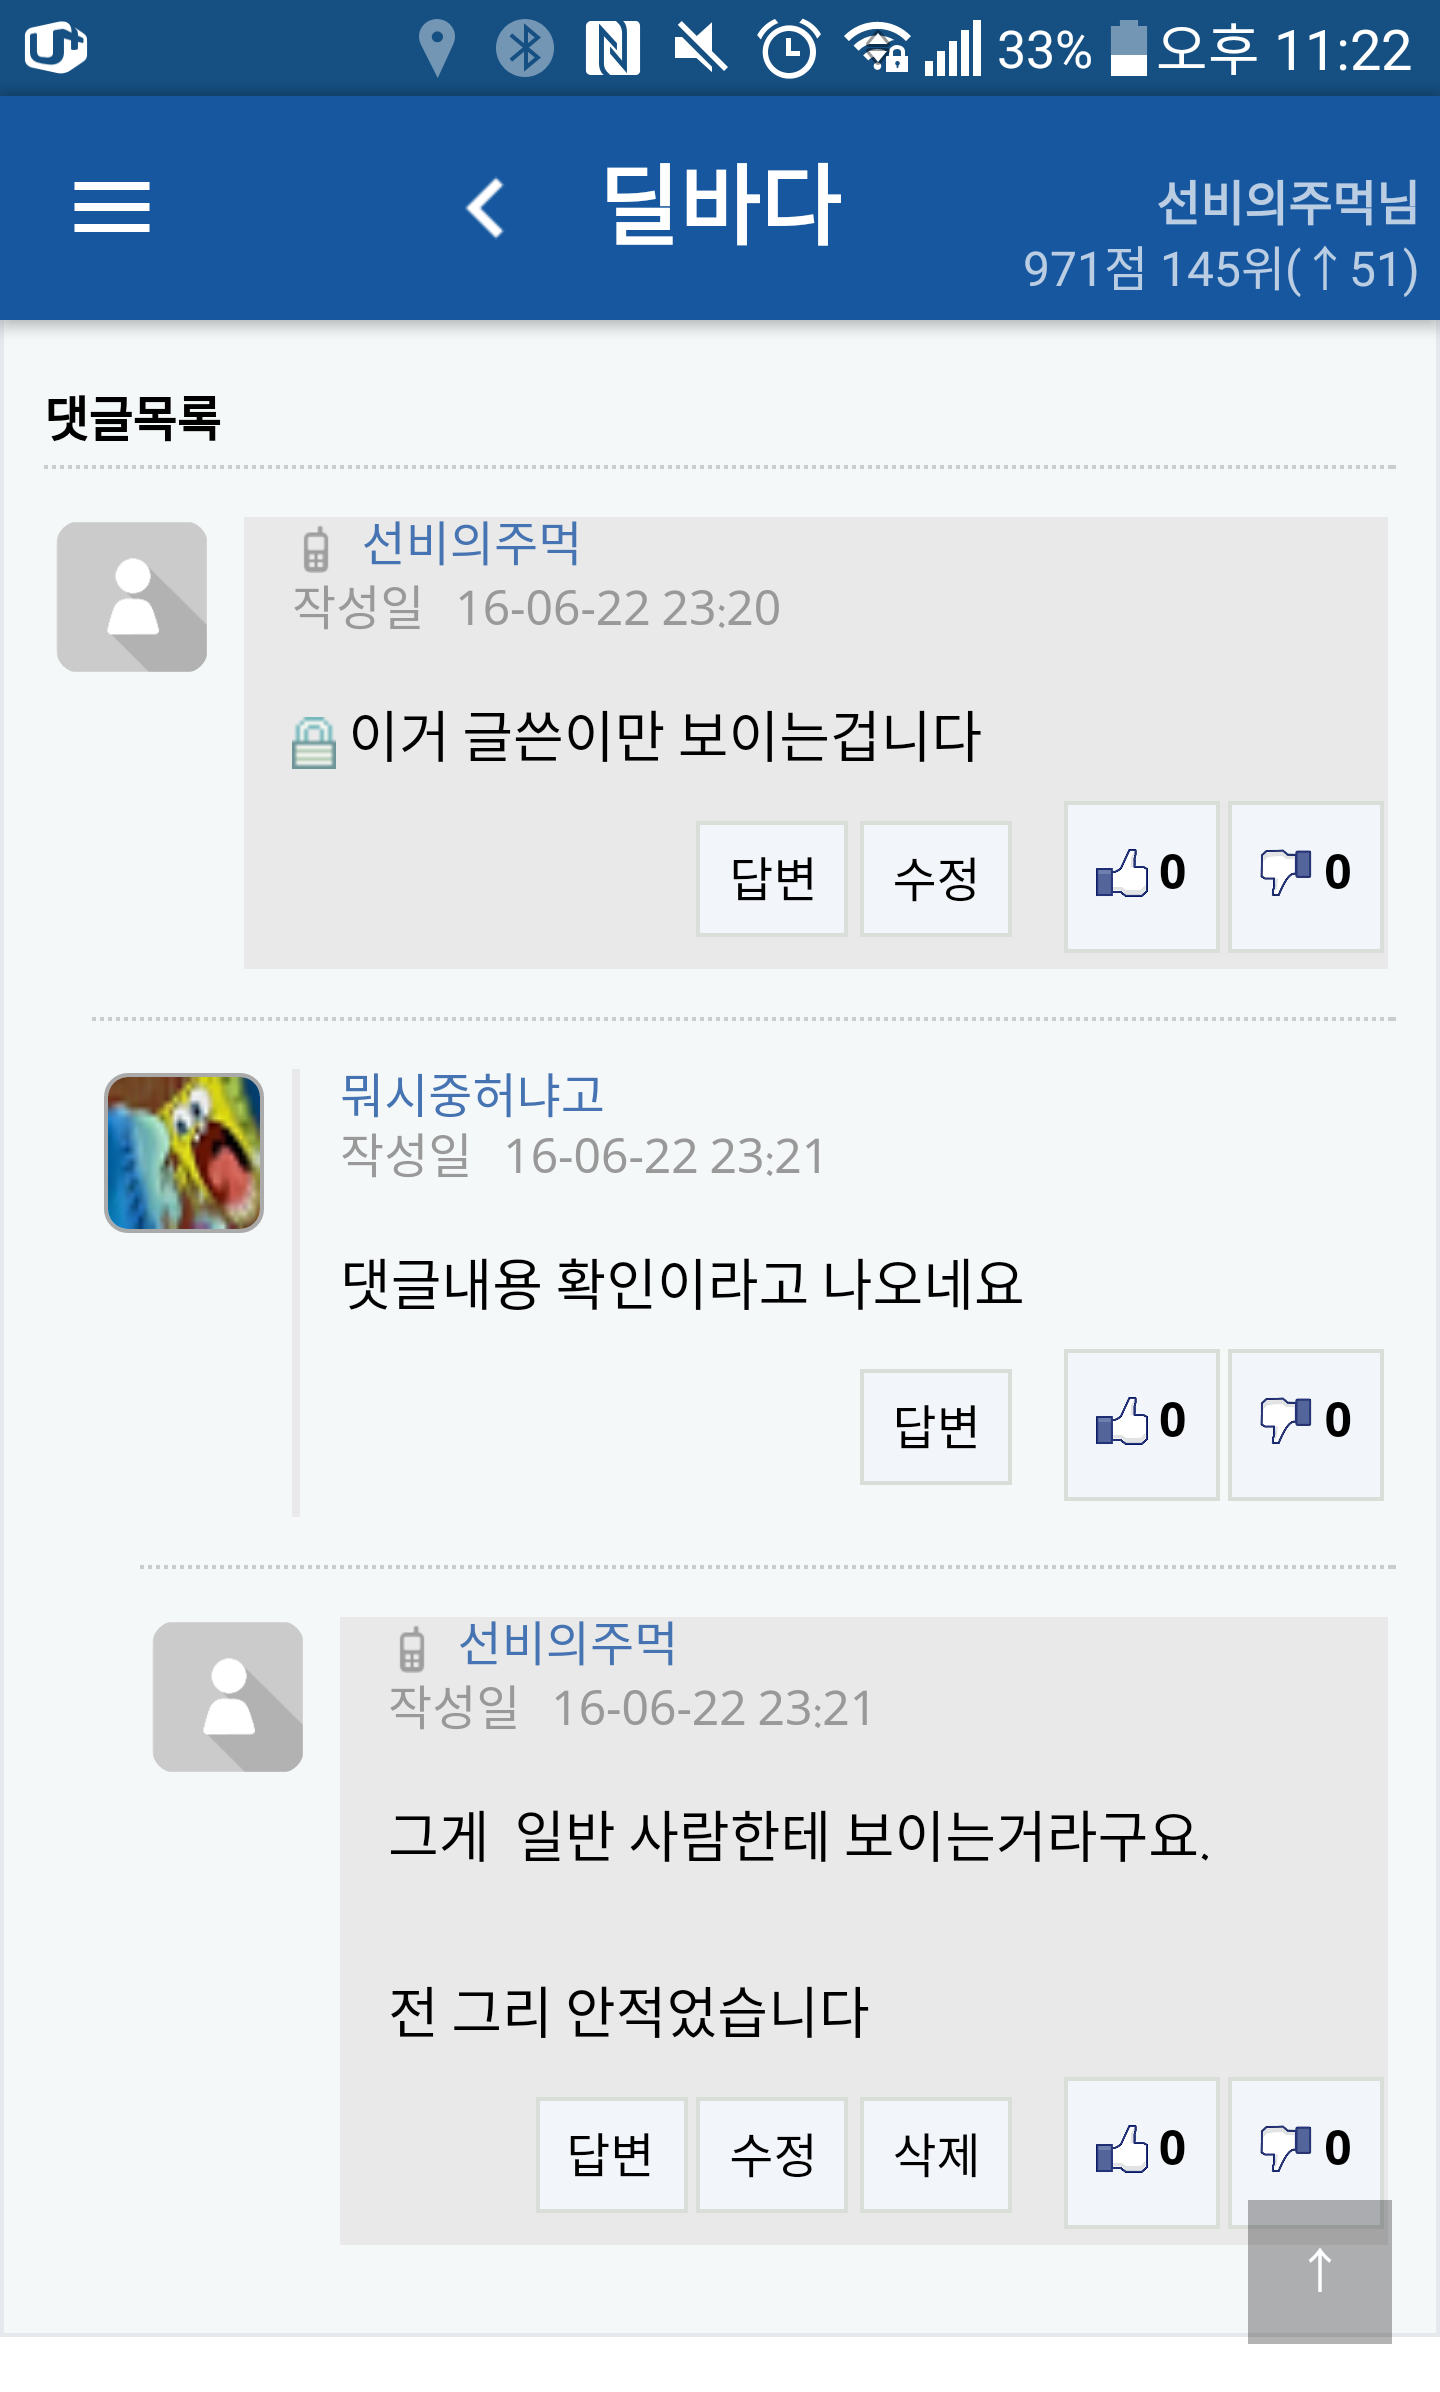Delete (삭제) the last comment
The width and height of the screenshot is (1440, 2392).
936,2155
